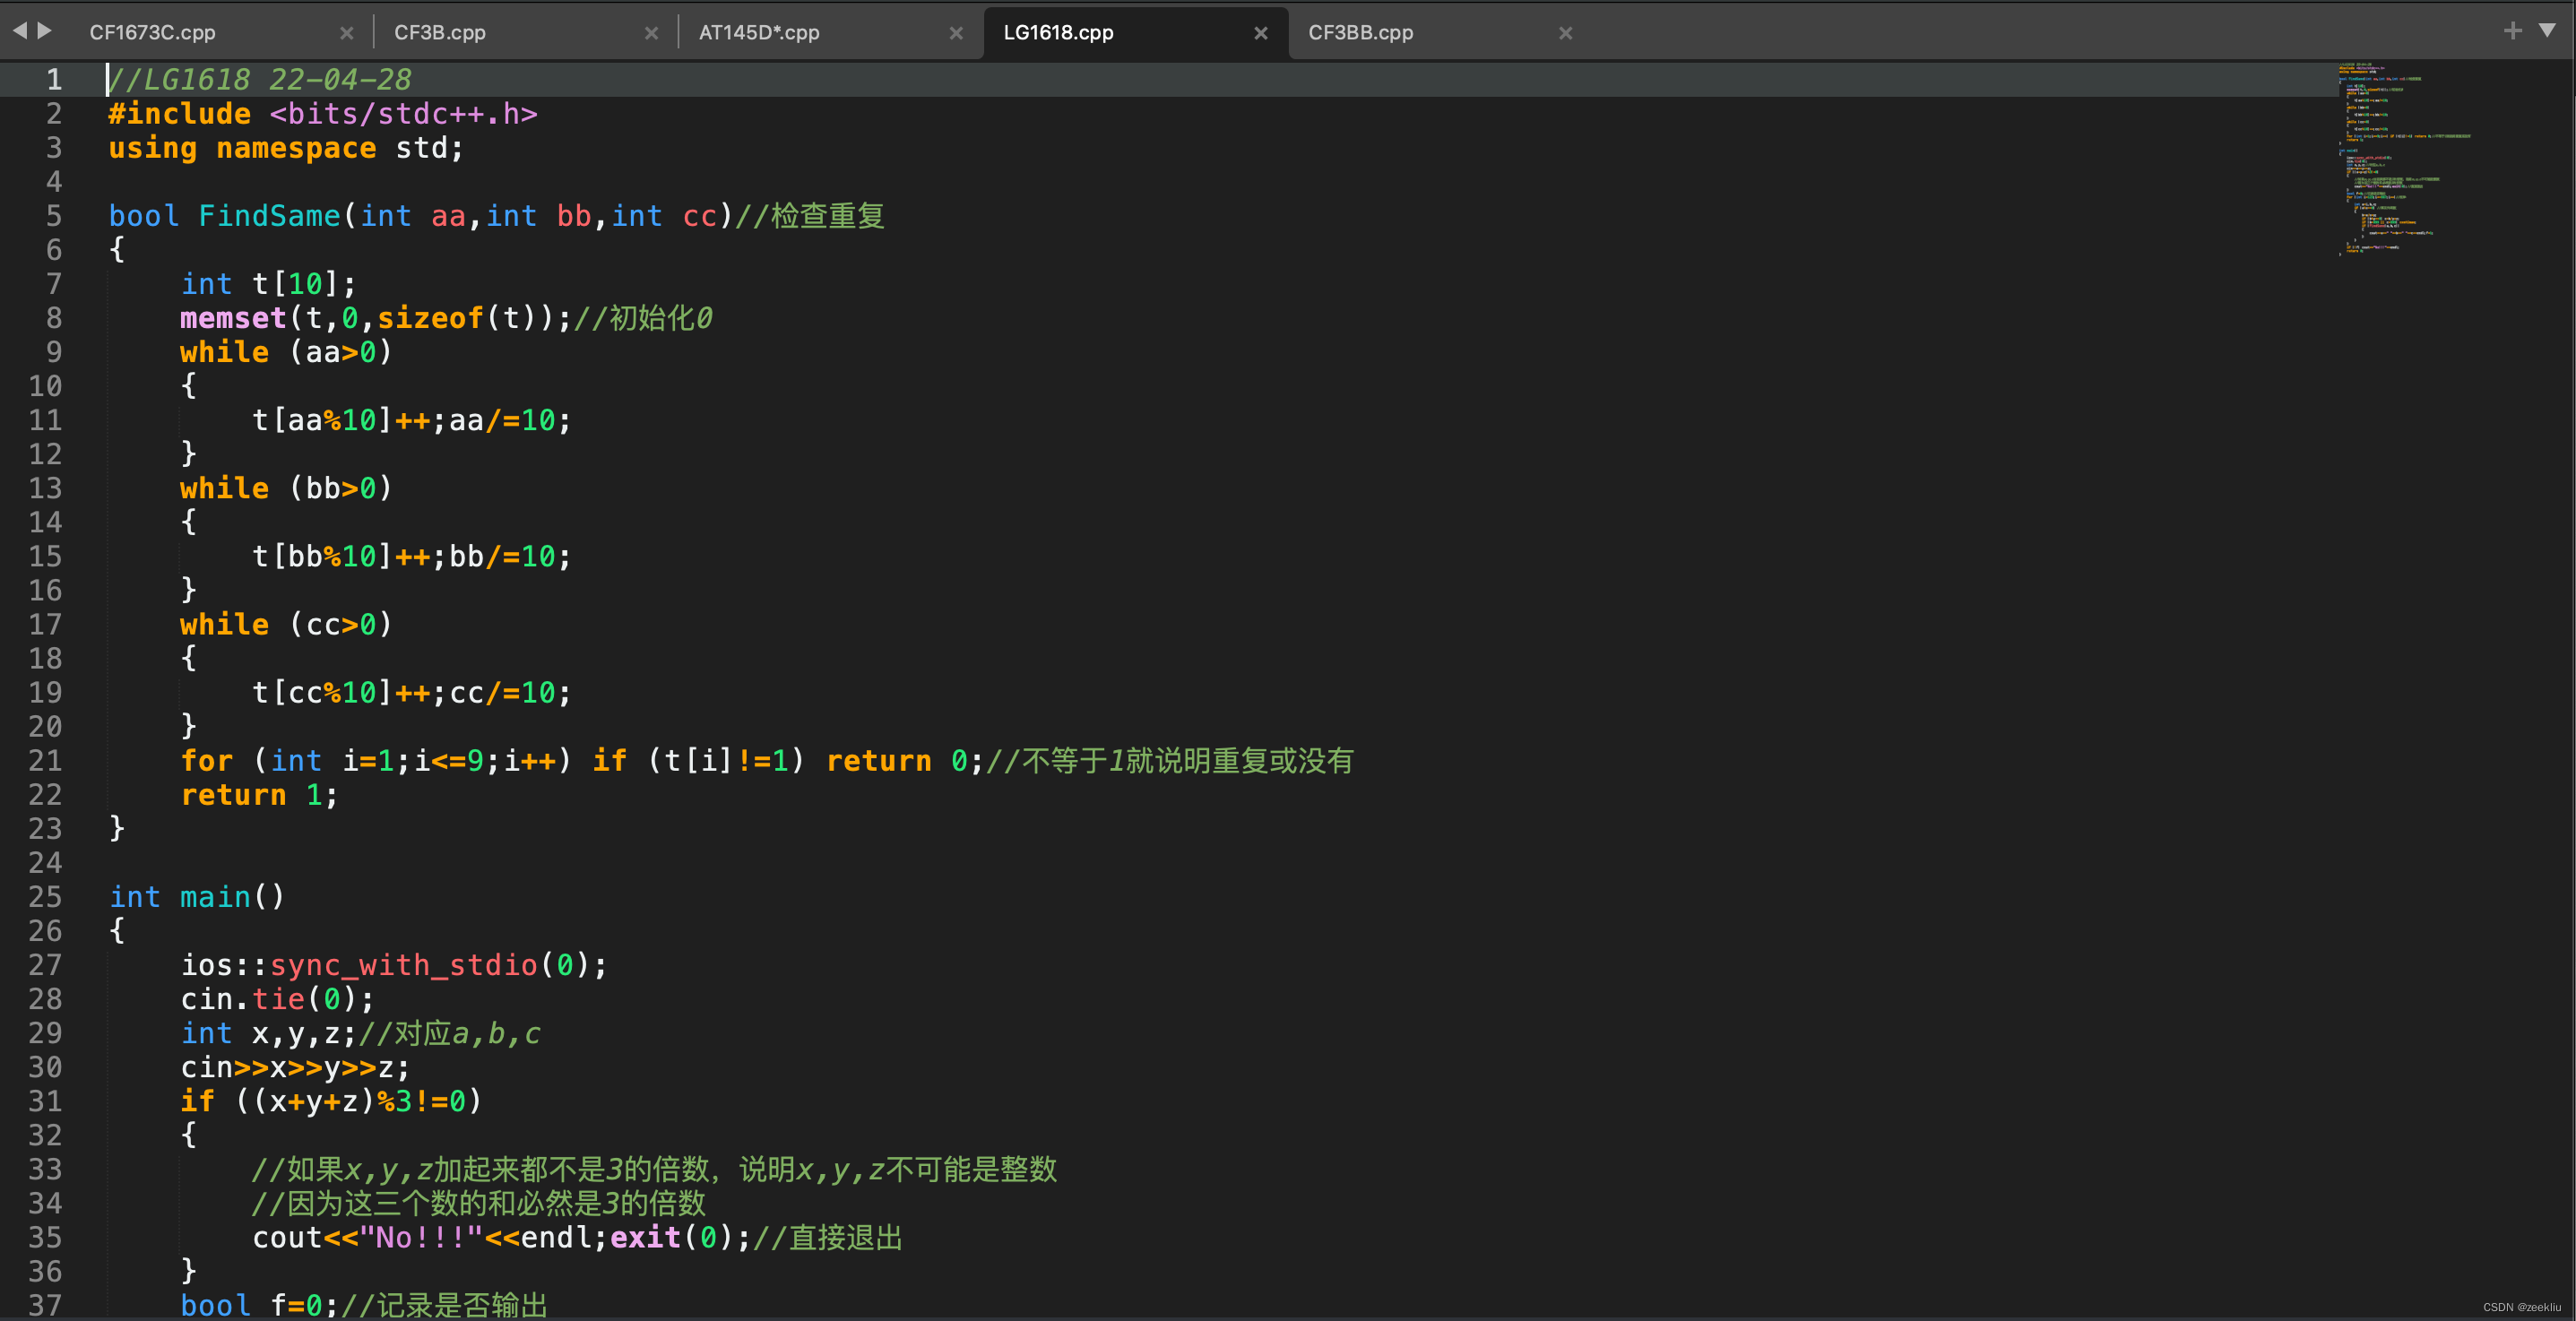Viewport: 2576px width, 1321px height.
Task: Click line number 25 in the gutter
Action: [x=45, y=897]
